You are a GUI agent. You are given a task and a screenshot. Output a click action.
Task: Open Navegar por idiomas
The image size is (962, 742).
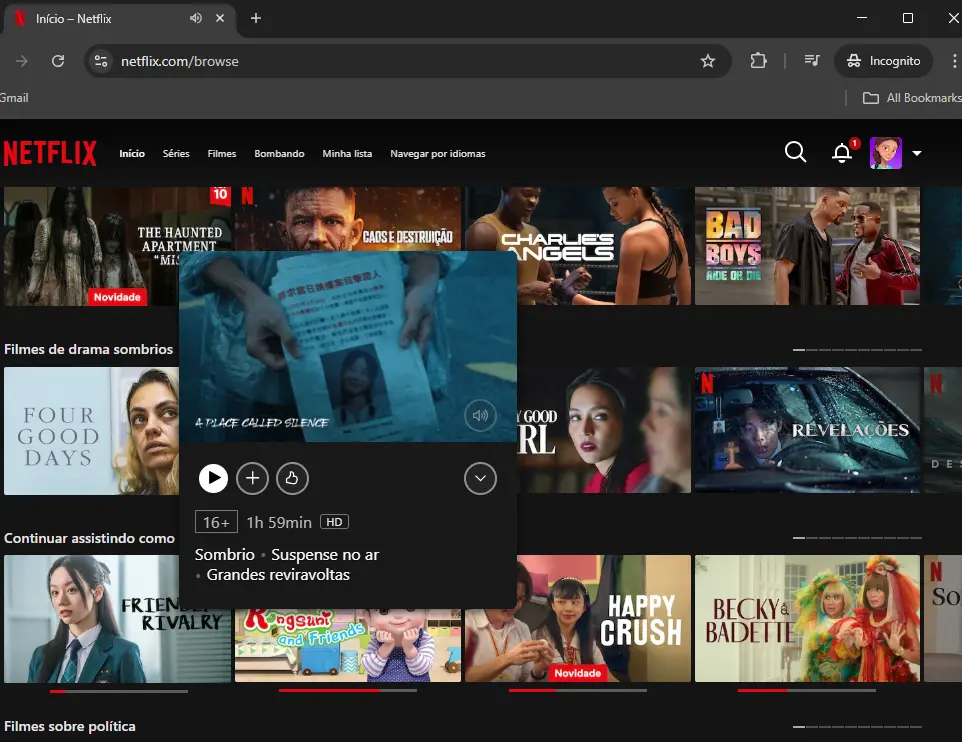(437, 153)
